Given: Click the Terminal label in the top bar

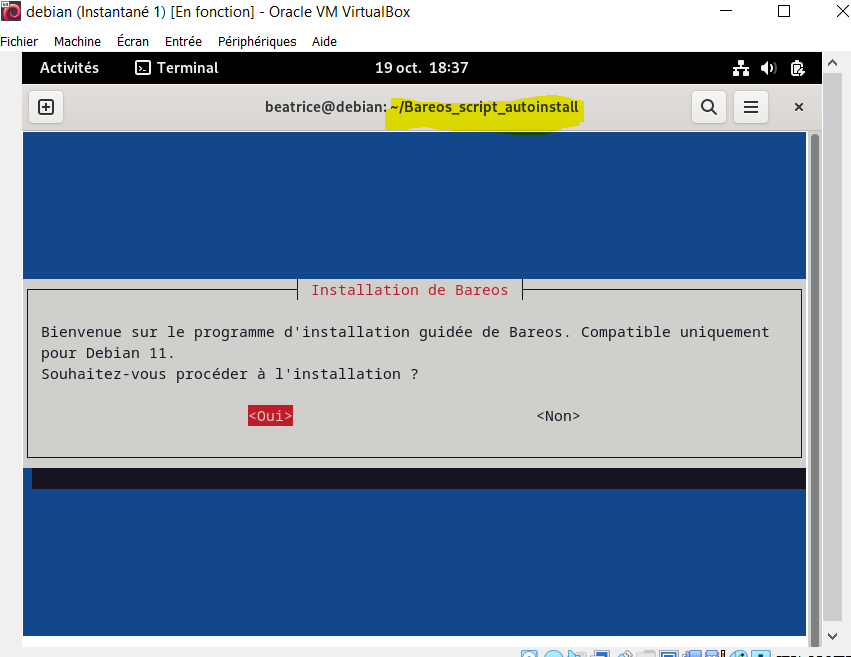Looking at the screenshot, I should pyautogui.click(x=189, y=68).
